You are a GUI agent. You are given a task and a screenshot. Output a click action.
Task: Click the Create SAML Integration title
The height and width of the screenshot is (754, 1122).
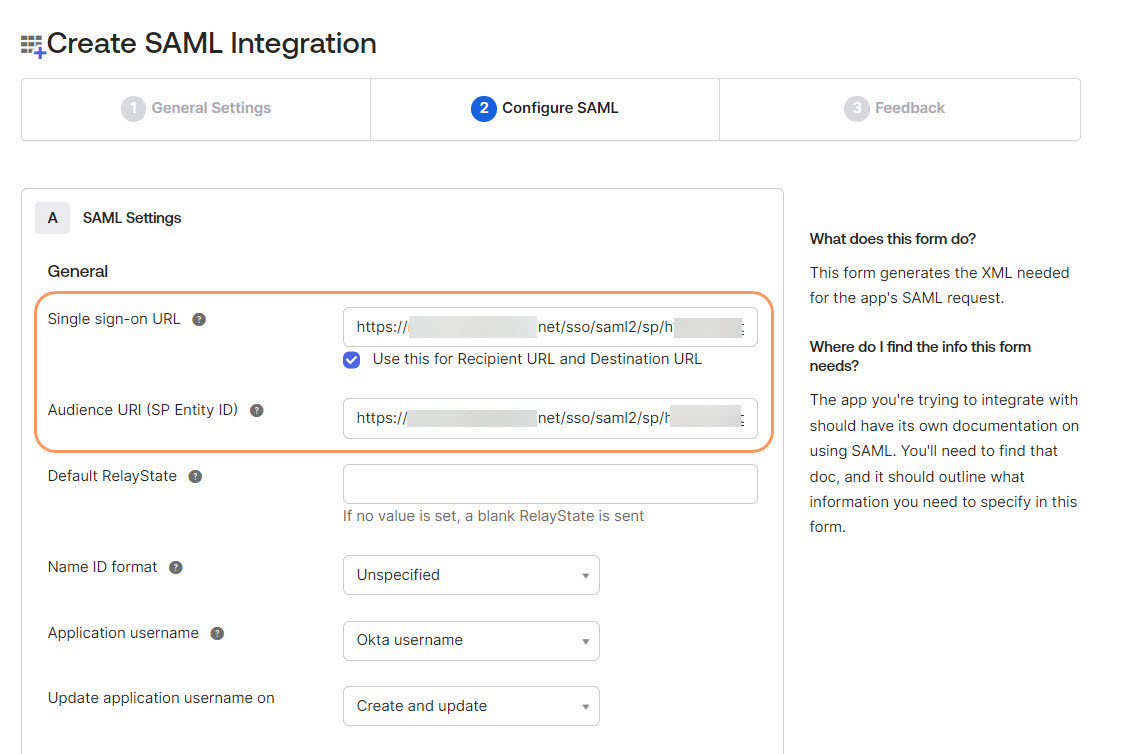211,44
